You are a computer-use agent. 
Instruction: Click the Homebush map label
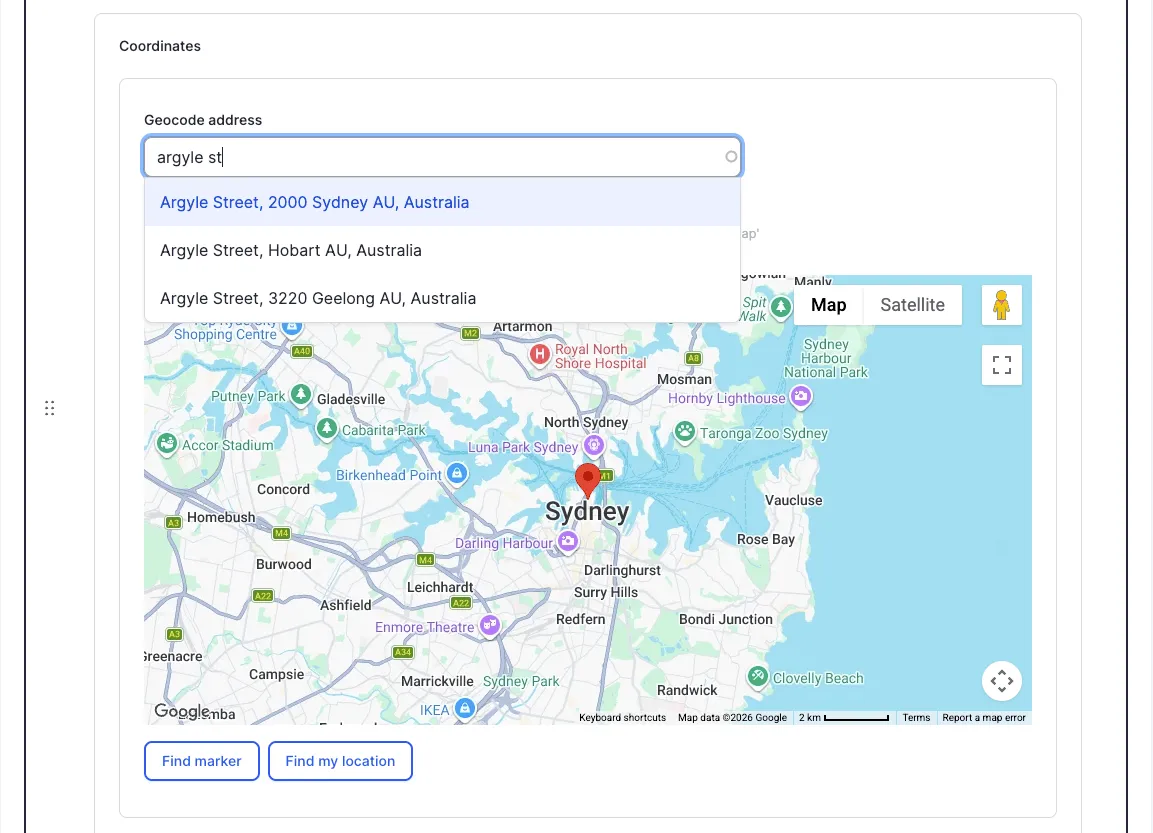click(x=221, y=517)
